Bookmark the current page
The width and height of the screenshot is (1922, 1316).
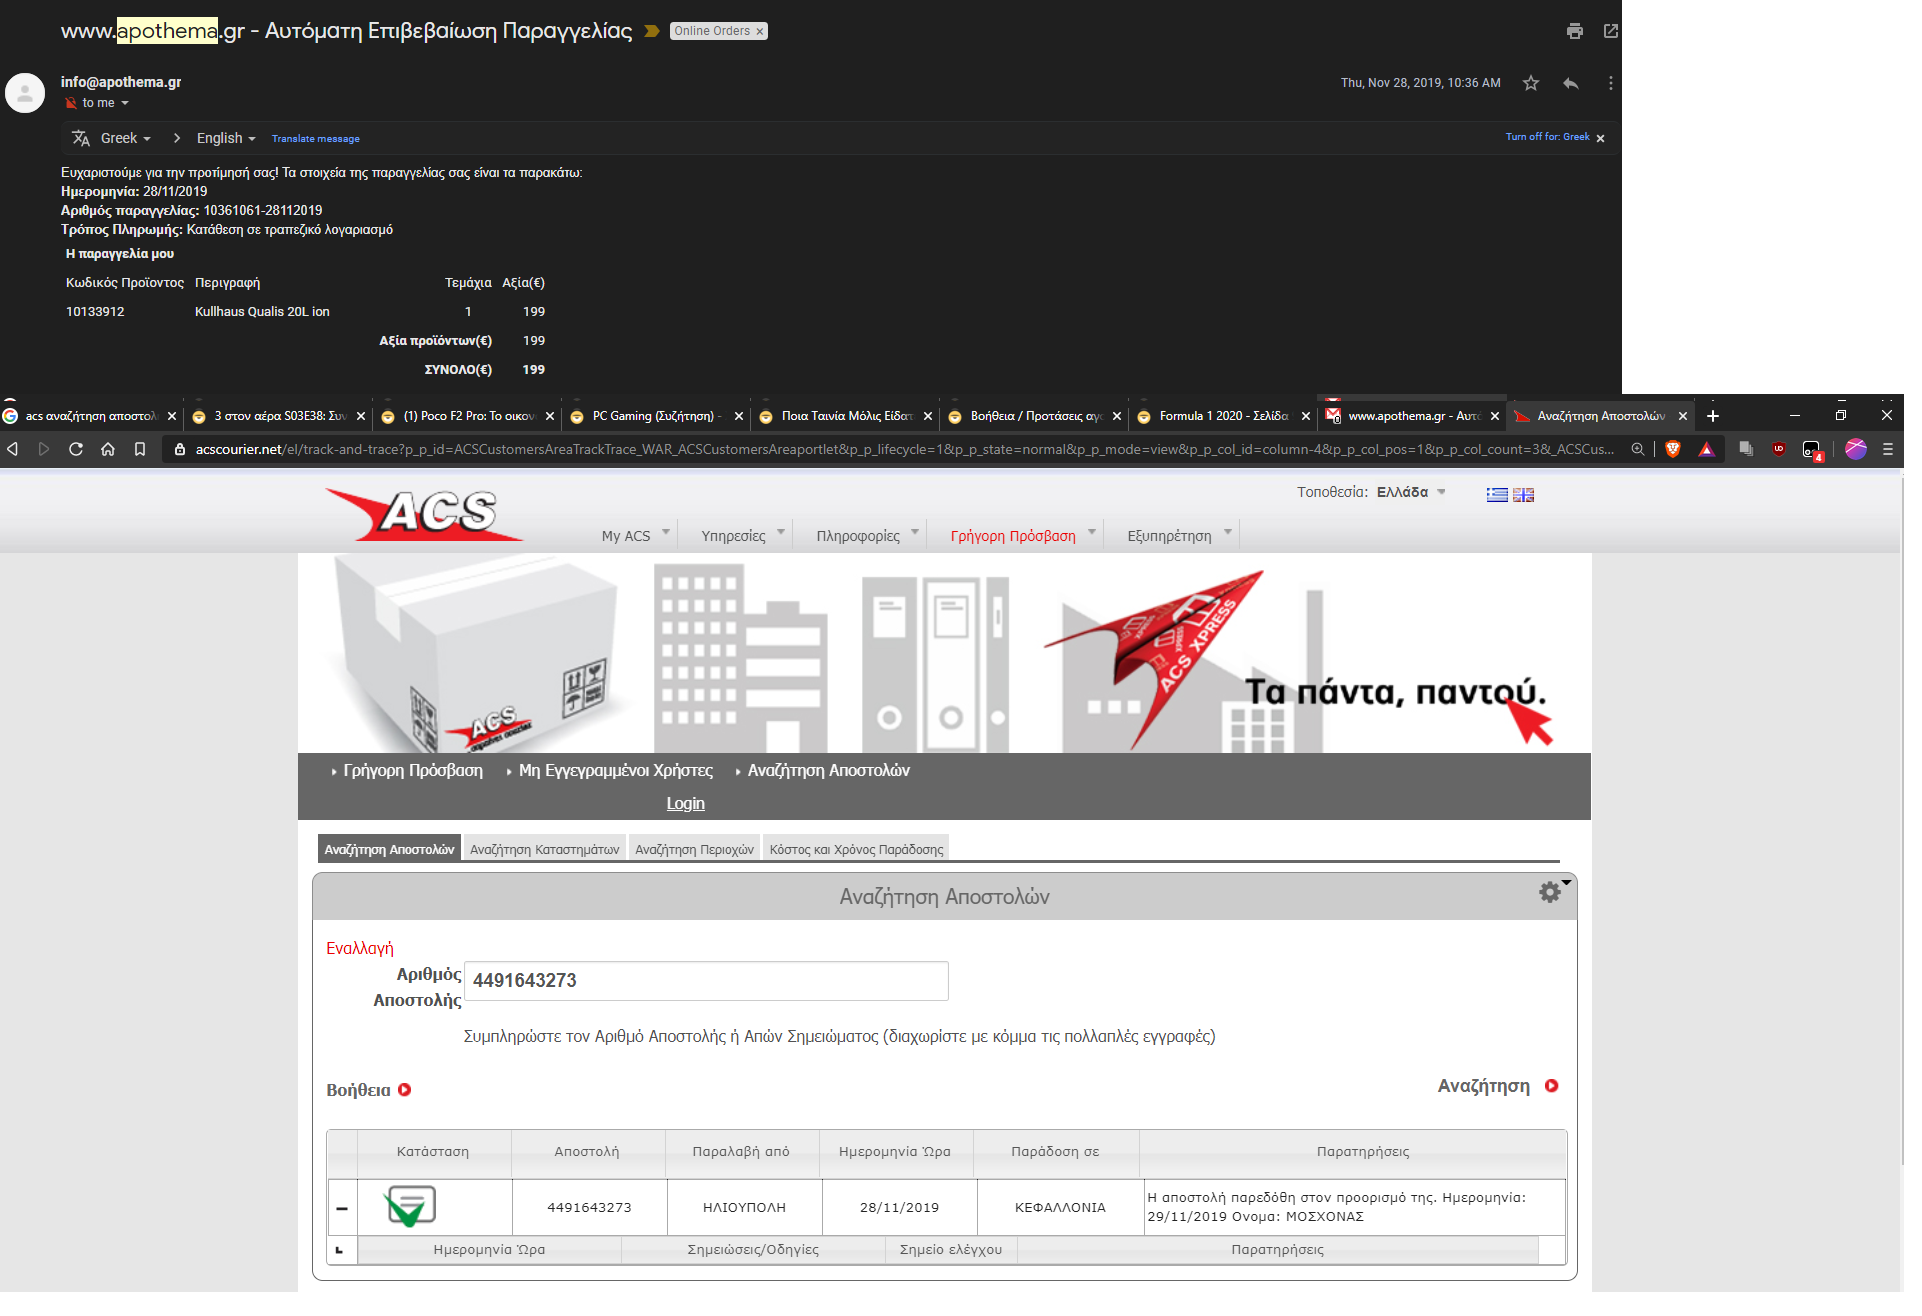tap(140, 449)
